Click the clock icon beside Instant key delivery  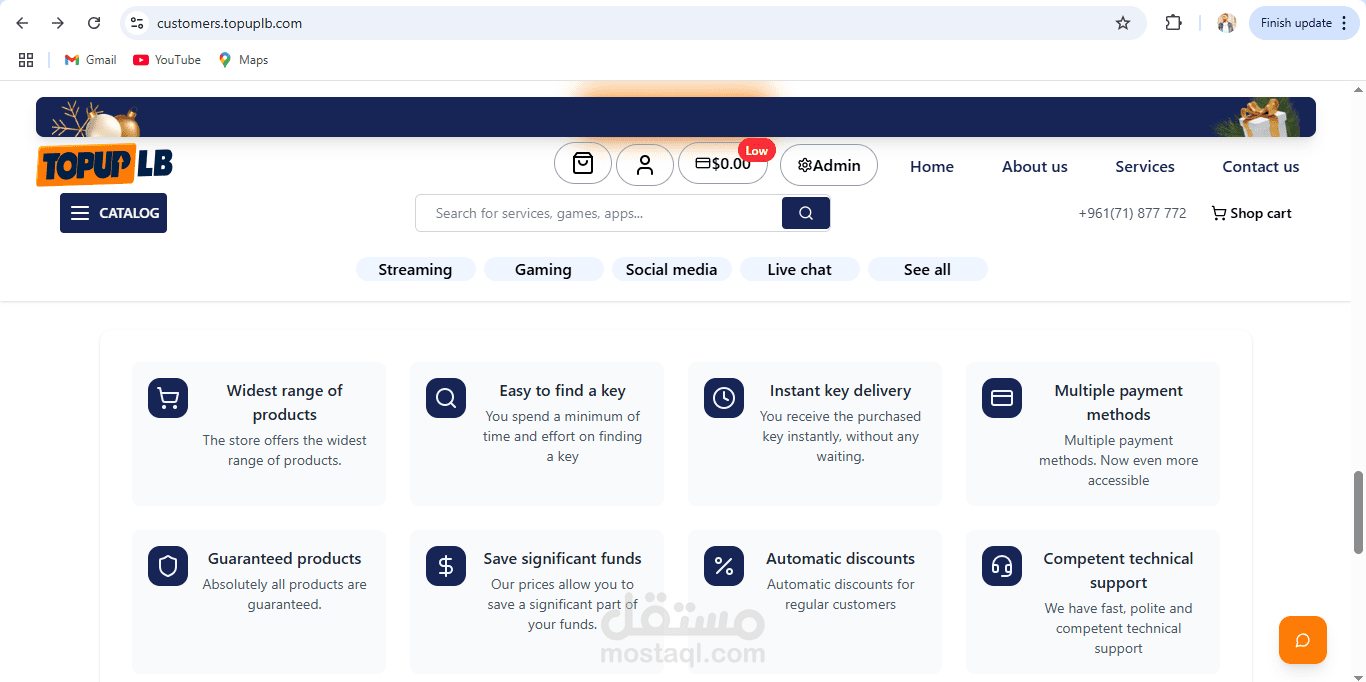point(724,398)
